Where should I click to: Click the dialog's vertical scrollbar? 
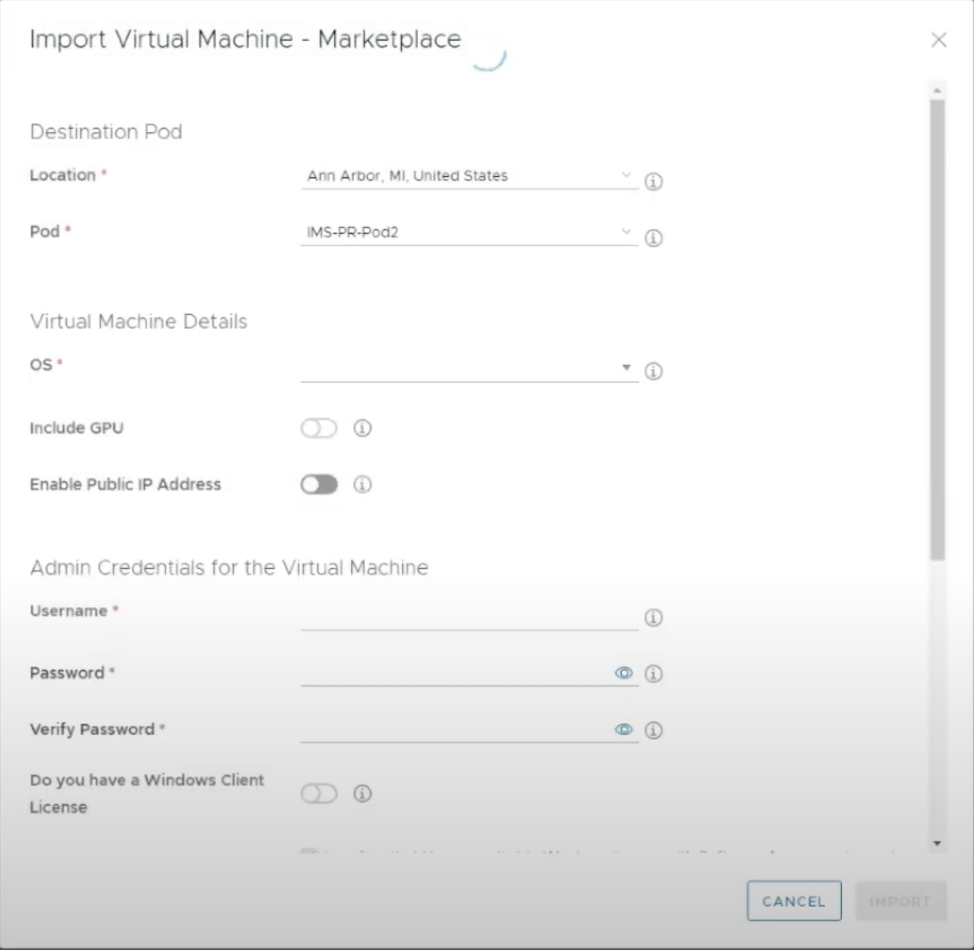click(x=937, y=330)
